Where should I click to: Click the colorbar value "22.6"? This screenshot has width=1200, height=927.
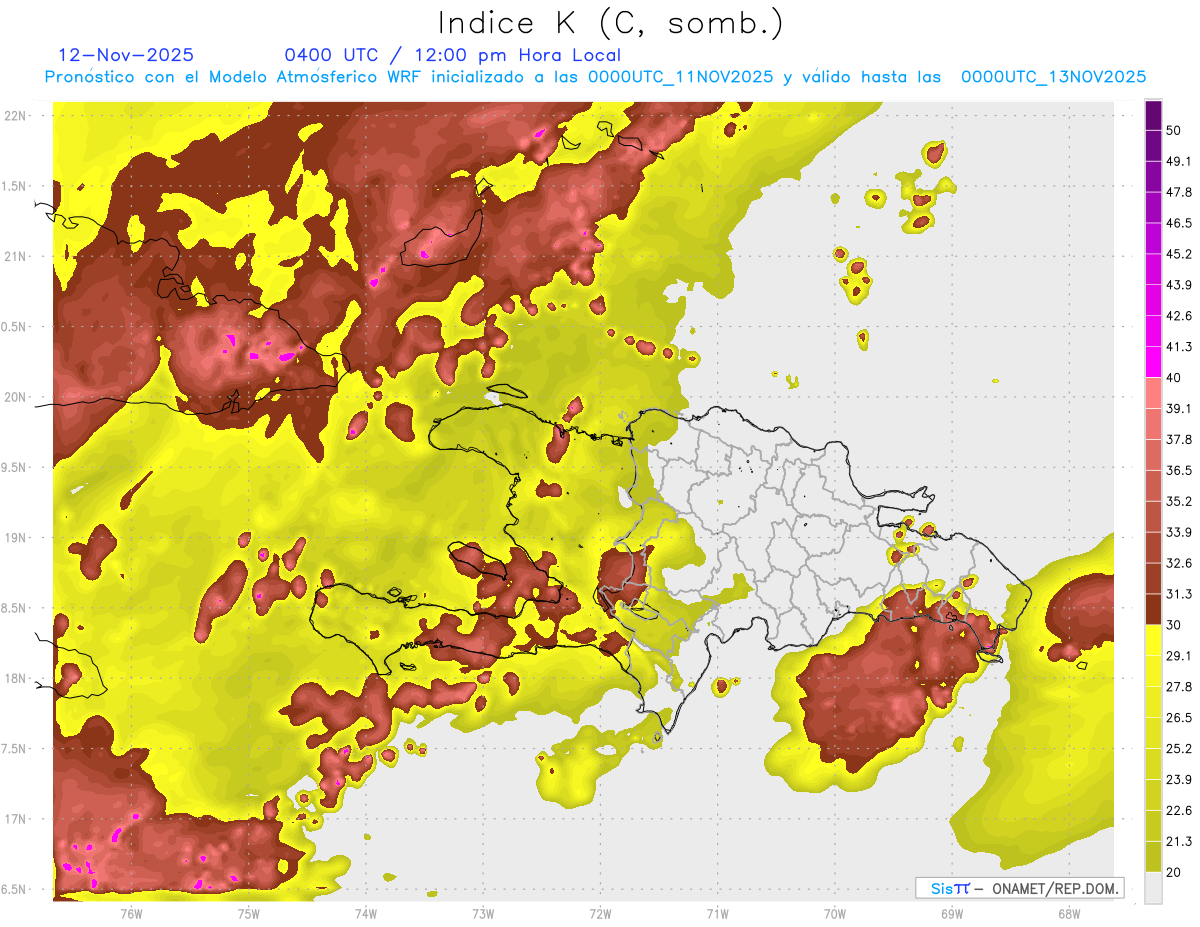pyautogui.click(x=1180, y=810)
